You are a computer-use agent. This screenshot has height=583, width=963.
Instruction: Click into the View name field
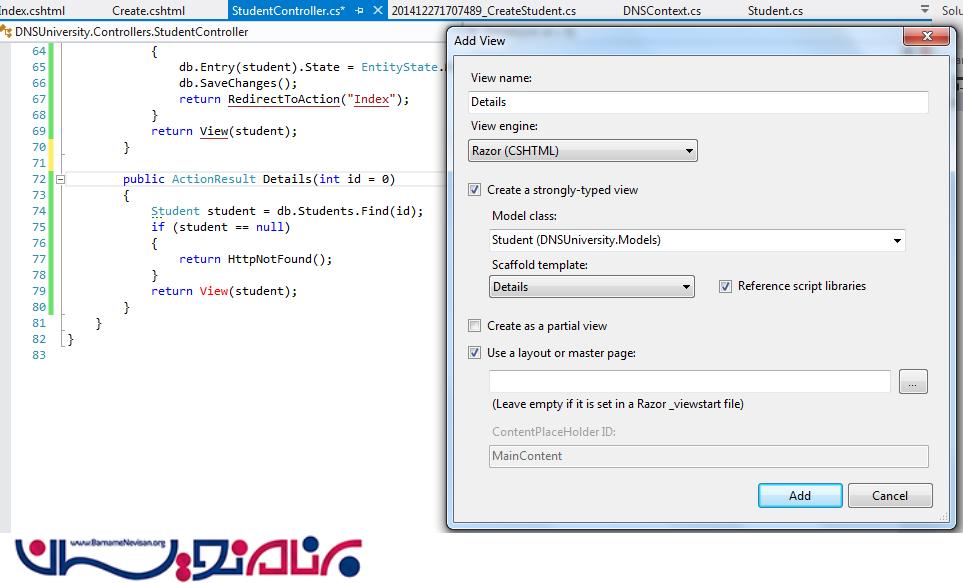698,102
